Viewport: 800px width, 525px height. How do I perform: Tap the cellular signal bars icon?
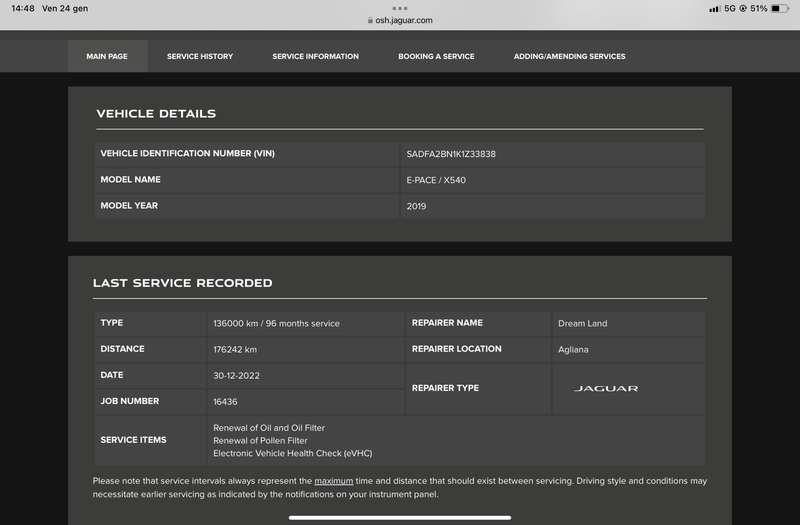click(x=715, y=9)
